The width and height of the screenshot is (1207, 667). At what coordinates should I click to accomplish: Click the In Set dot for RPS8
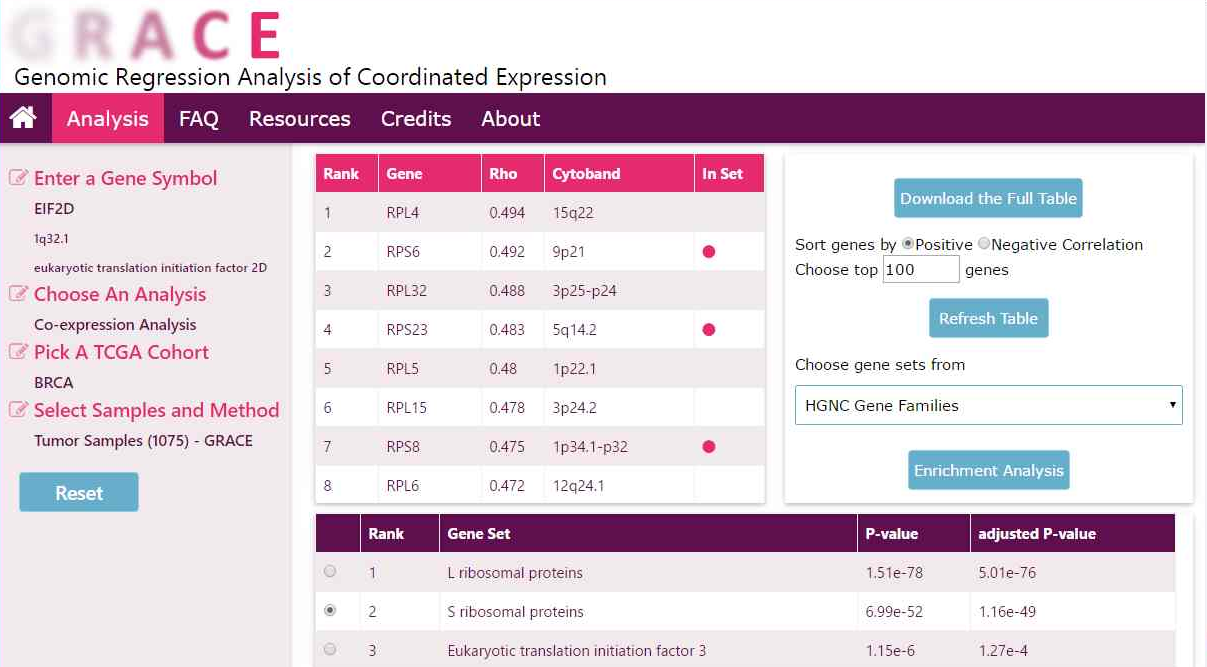click(709, 447)
